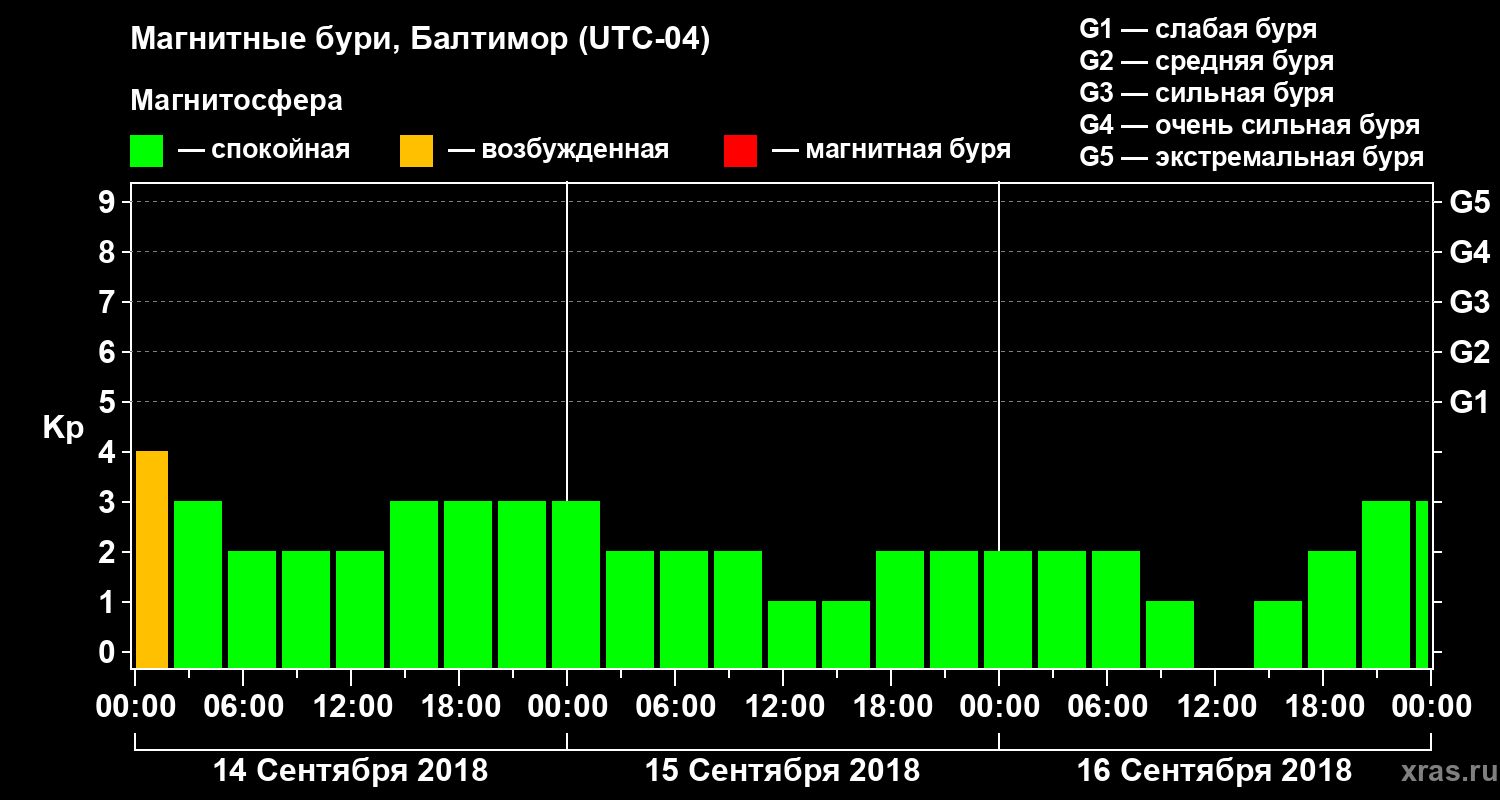
Task: Click the 'G2 — средняя буря' legend line
Action: pos(1206,61)
